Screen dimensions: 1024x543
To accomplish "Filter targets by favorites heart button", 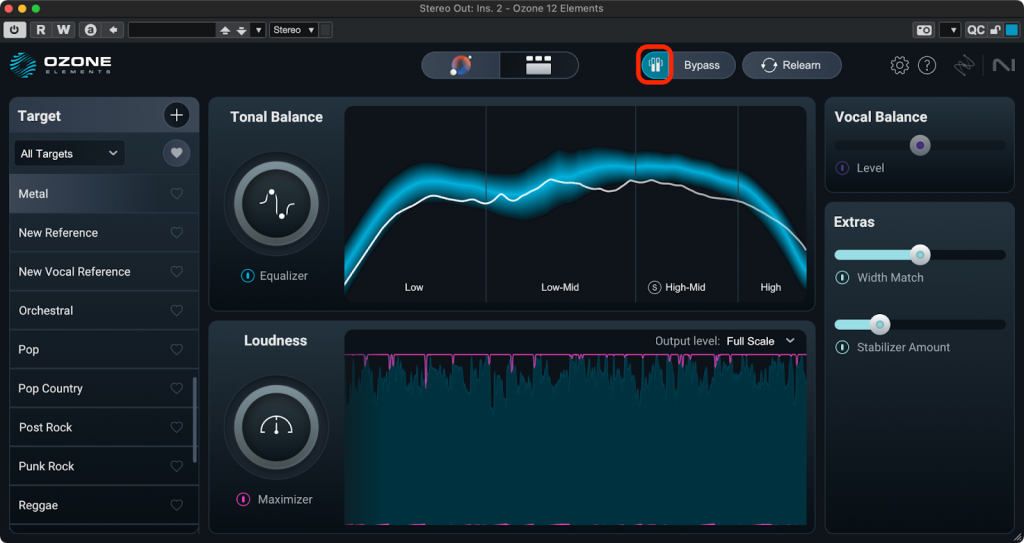I will (176, 153).
